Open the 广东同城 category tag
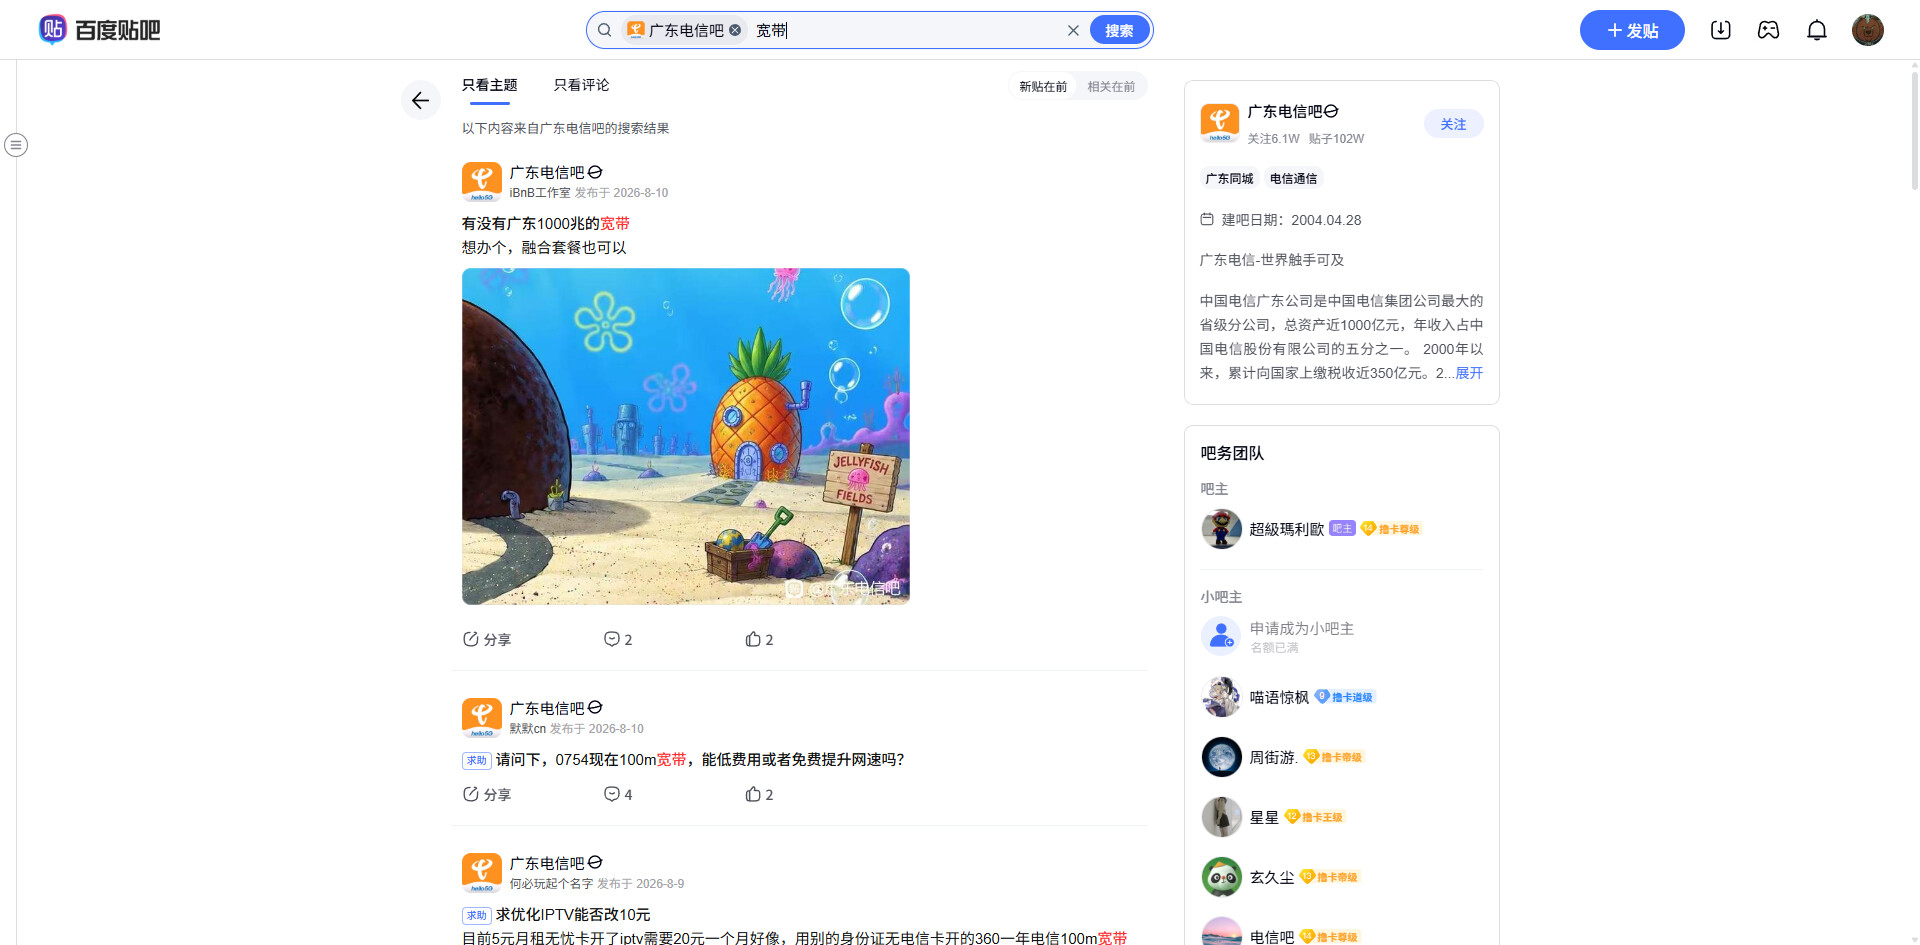The image size is (1920, 945). [1229, 179]
